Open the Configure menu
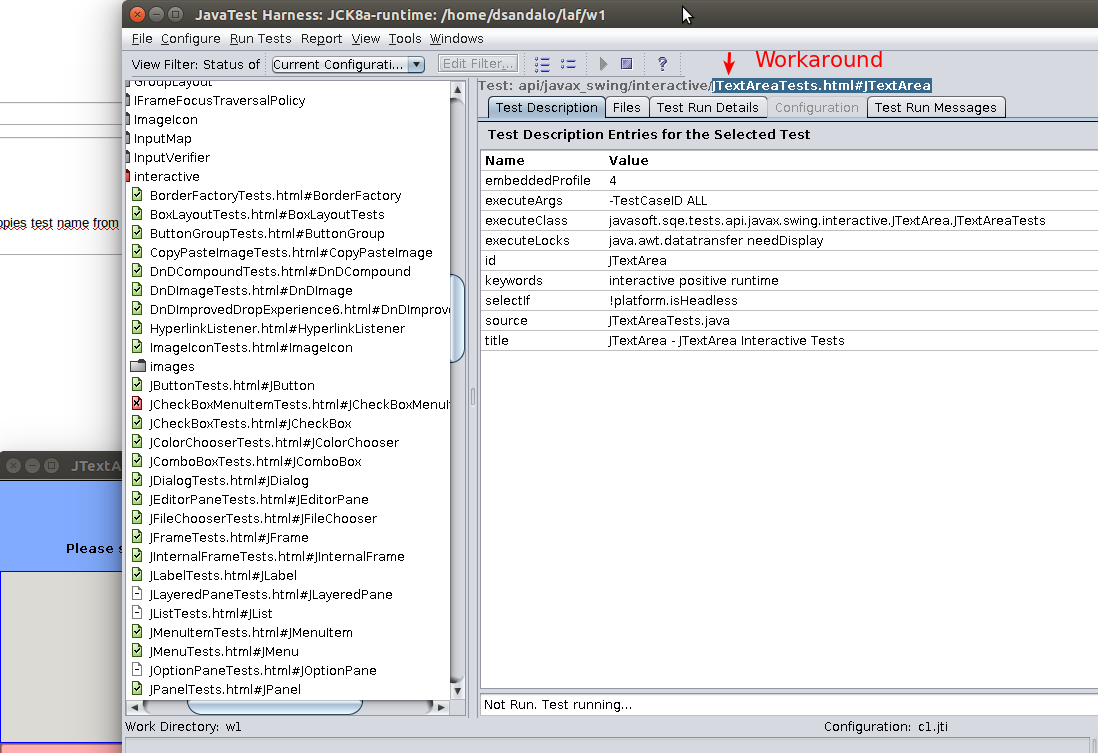This screenshot has height=753, width=1098. pyautogui.click(x=190, y=39)
